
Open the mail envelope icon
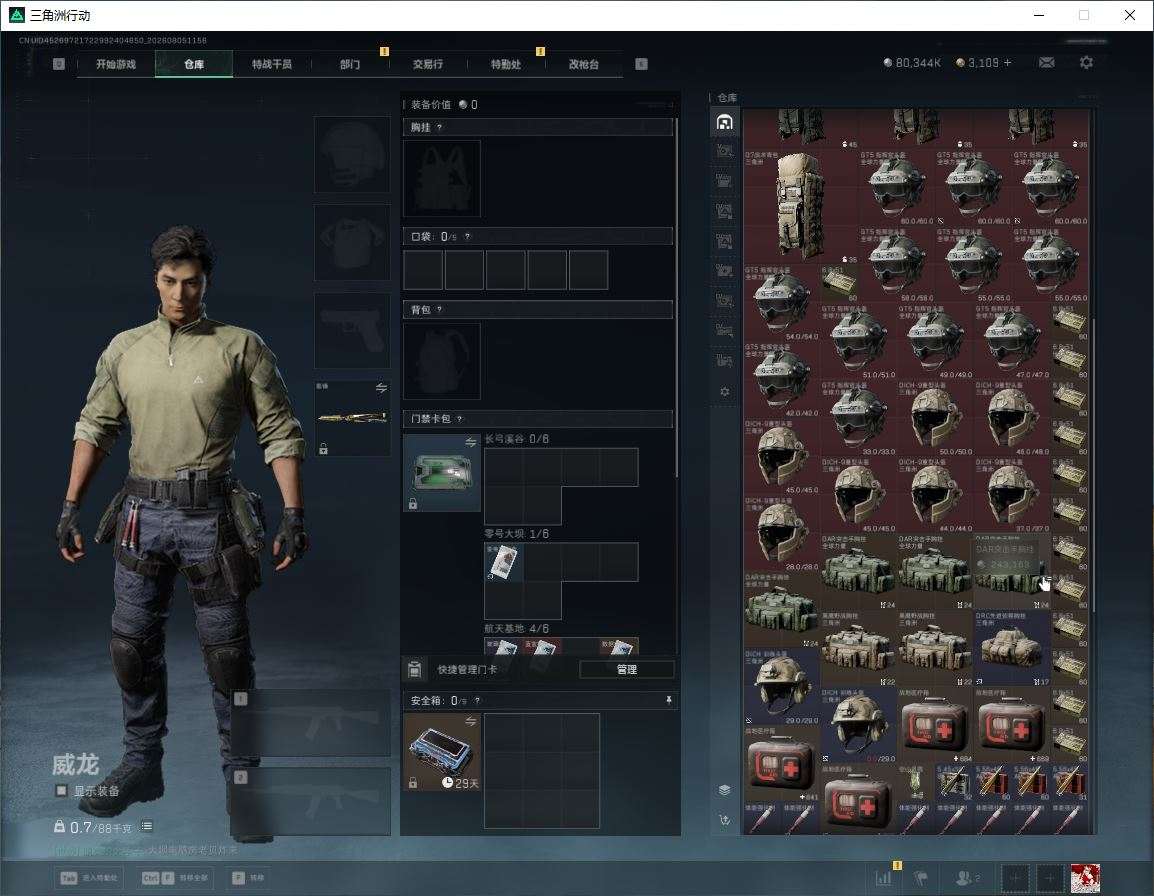point(1047,63)
